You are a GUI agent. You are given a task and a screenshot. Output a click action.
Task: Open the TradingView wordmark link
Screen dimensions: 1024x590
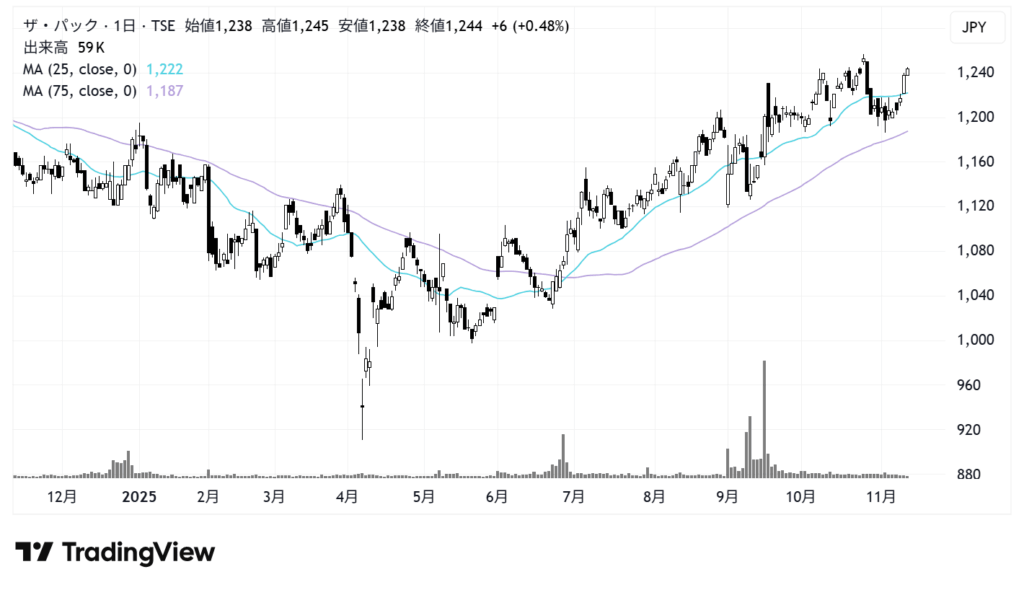[x=138, y=552]
